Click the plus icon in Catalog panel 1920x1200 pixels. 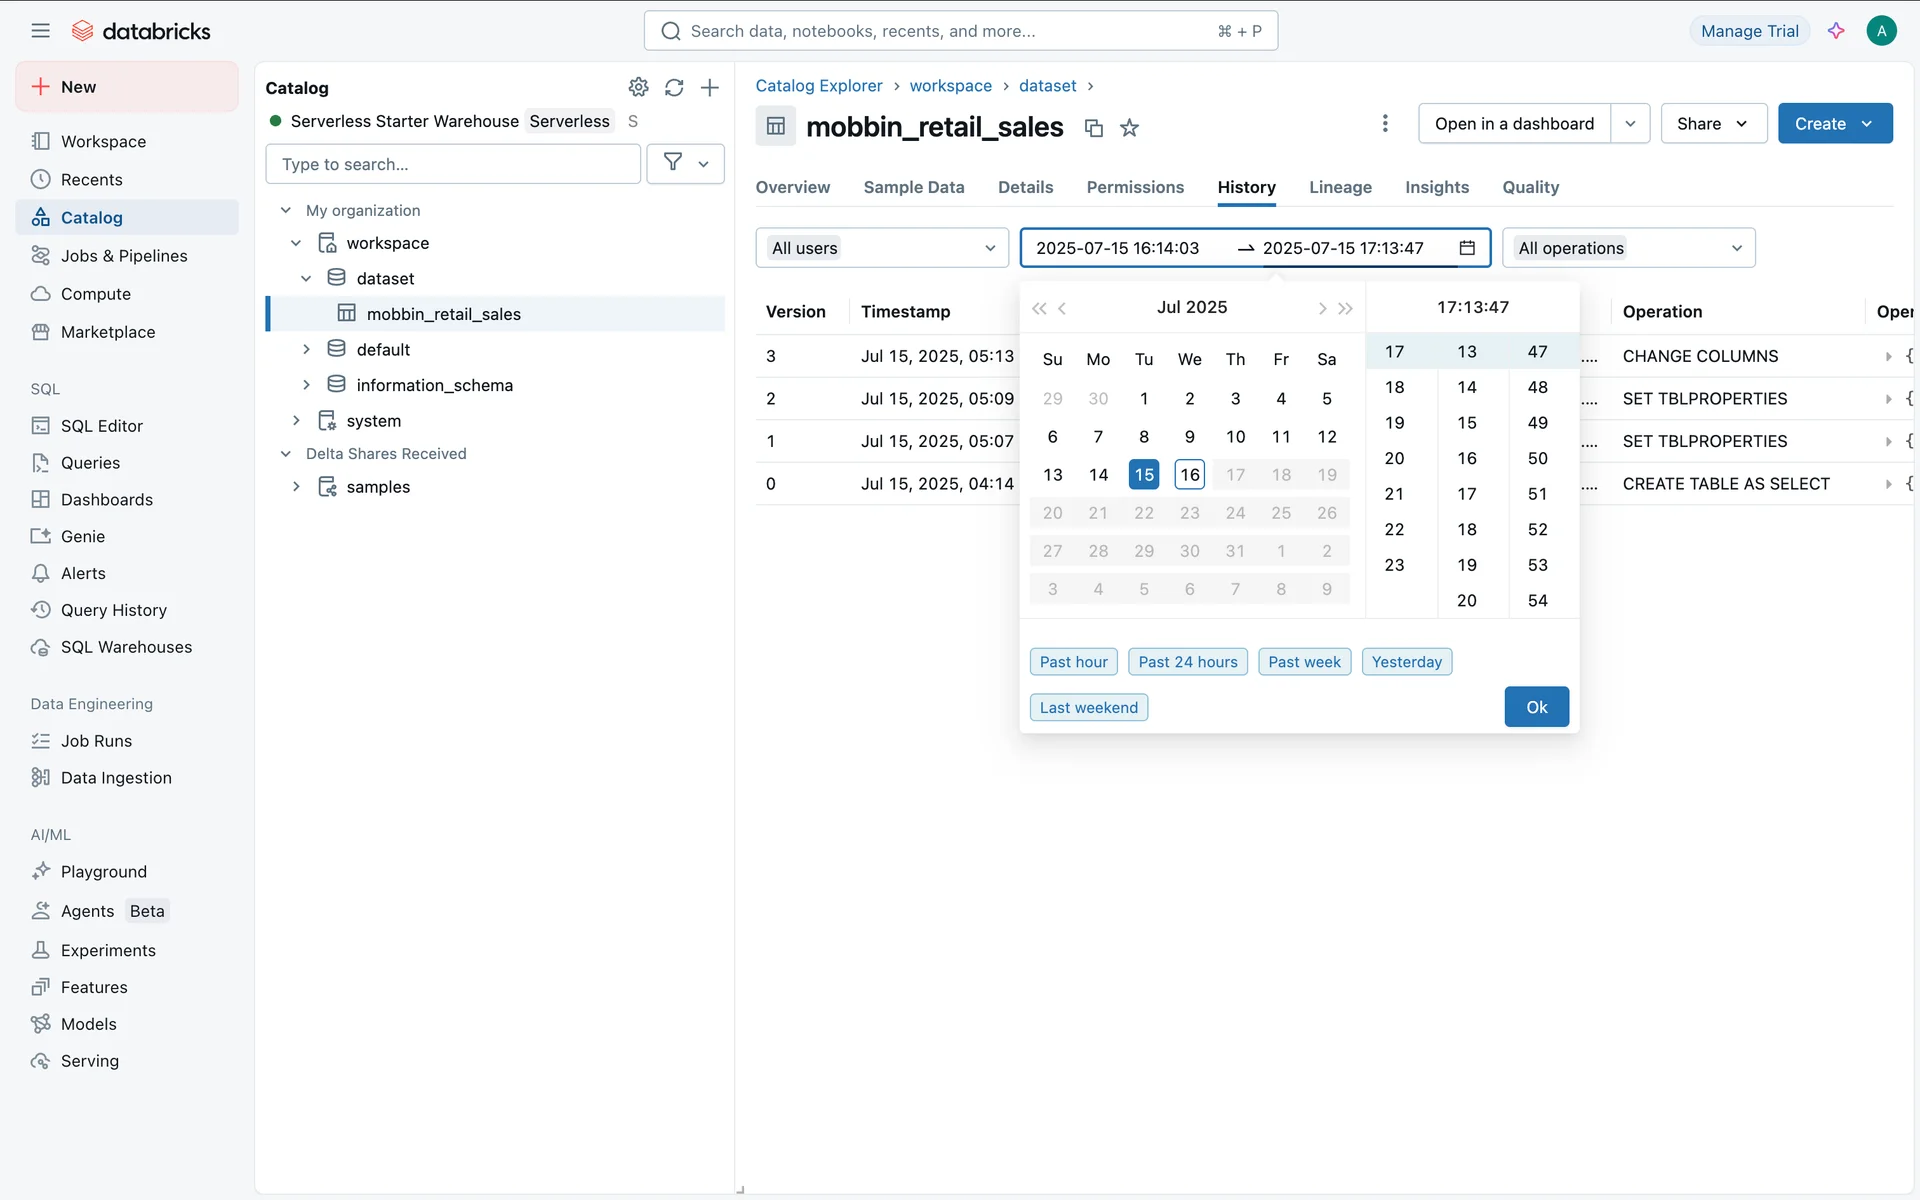[x=710, y=88]
